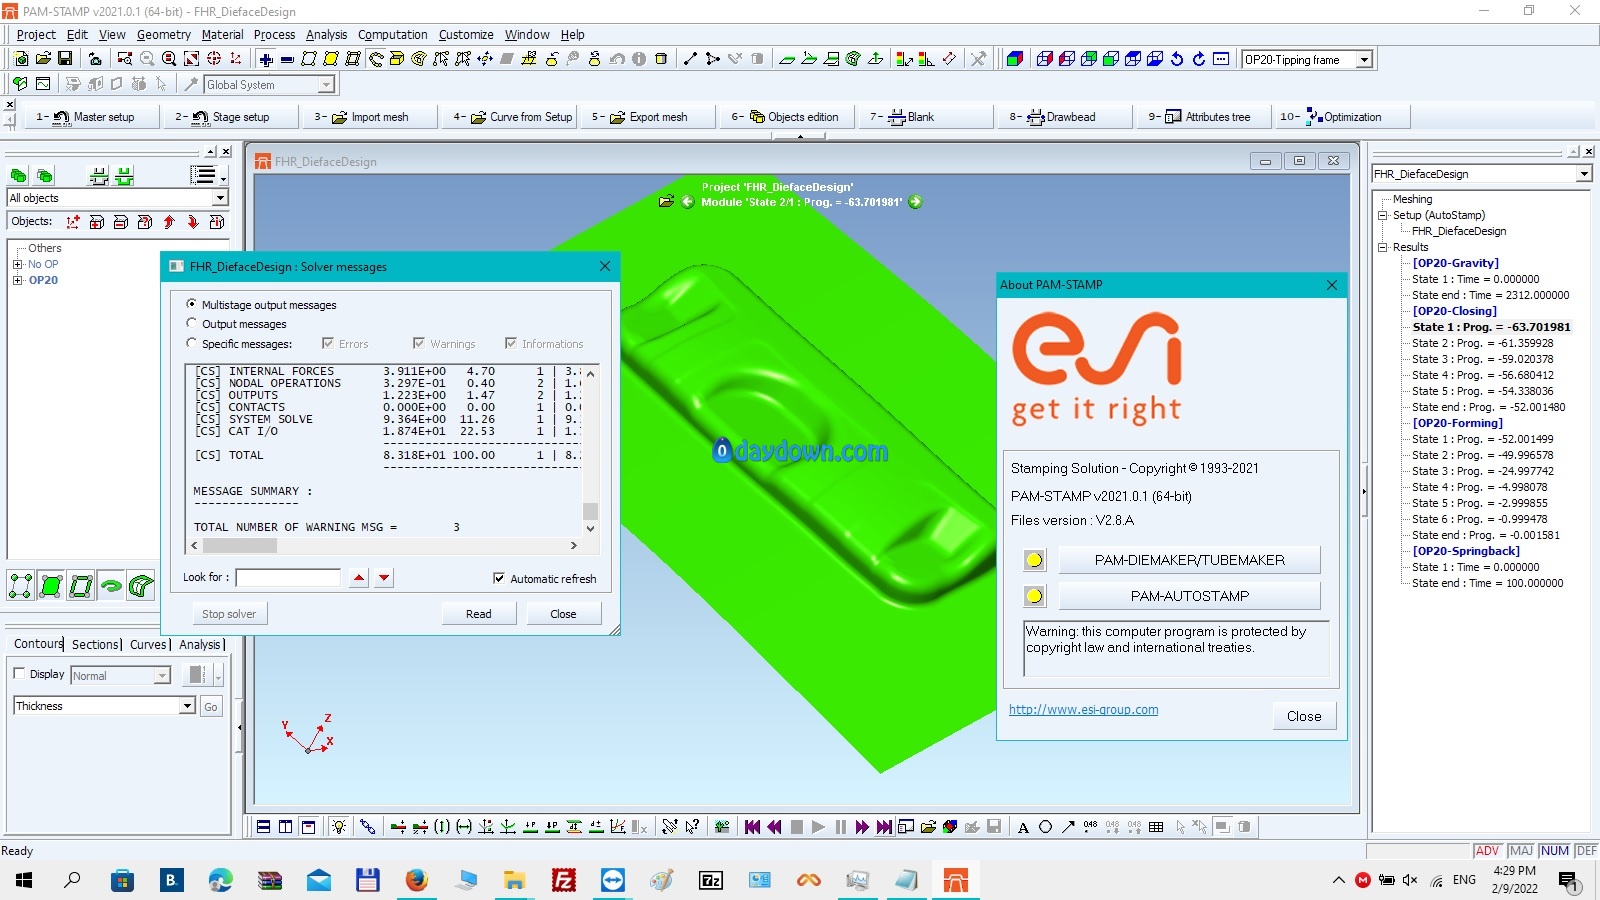Viewport: 1600px width, 900px height.
Task: Click the arrow annotation icon
Action: coord(1068,827)
